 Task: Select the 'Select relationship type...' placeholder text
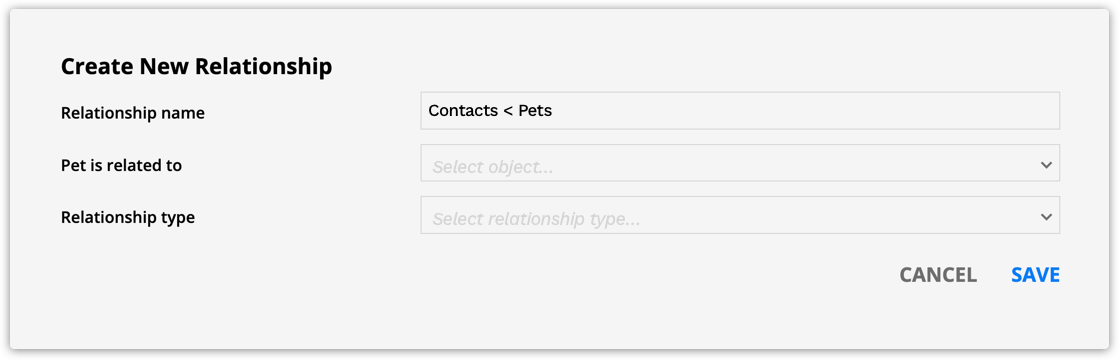536,219
